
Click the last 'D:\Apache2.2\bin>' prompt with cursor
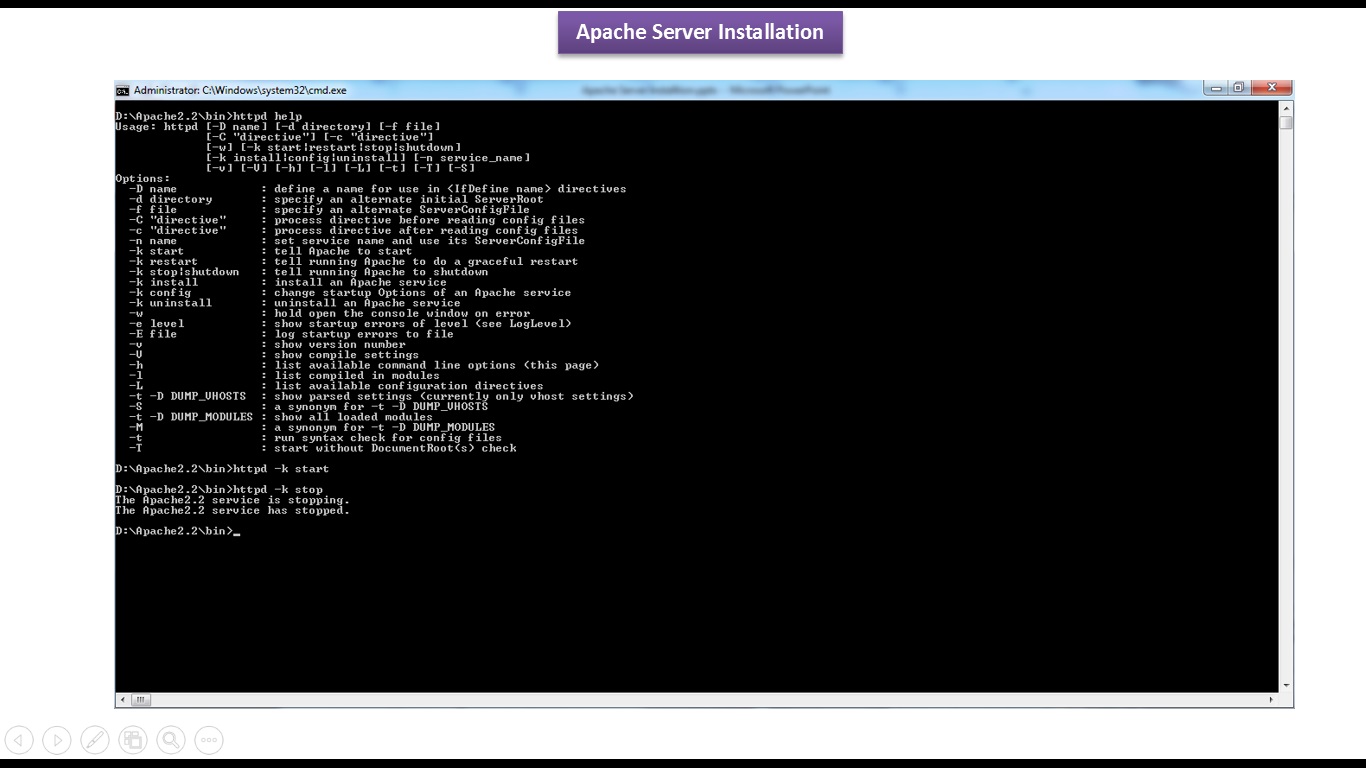pos(177,531)
